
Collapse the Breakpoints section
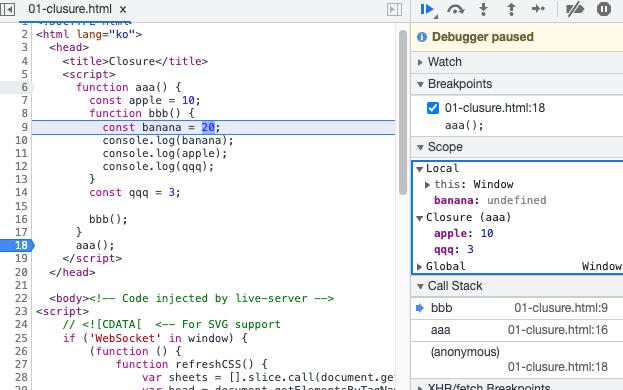[420, 84]
